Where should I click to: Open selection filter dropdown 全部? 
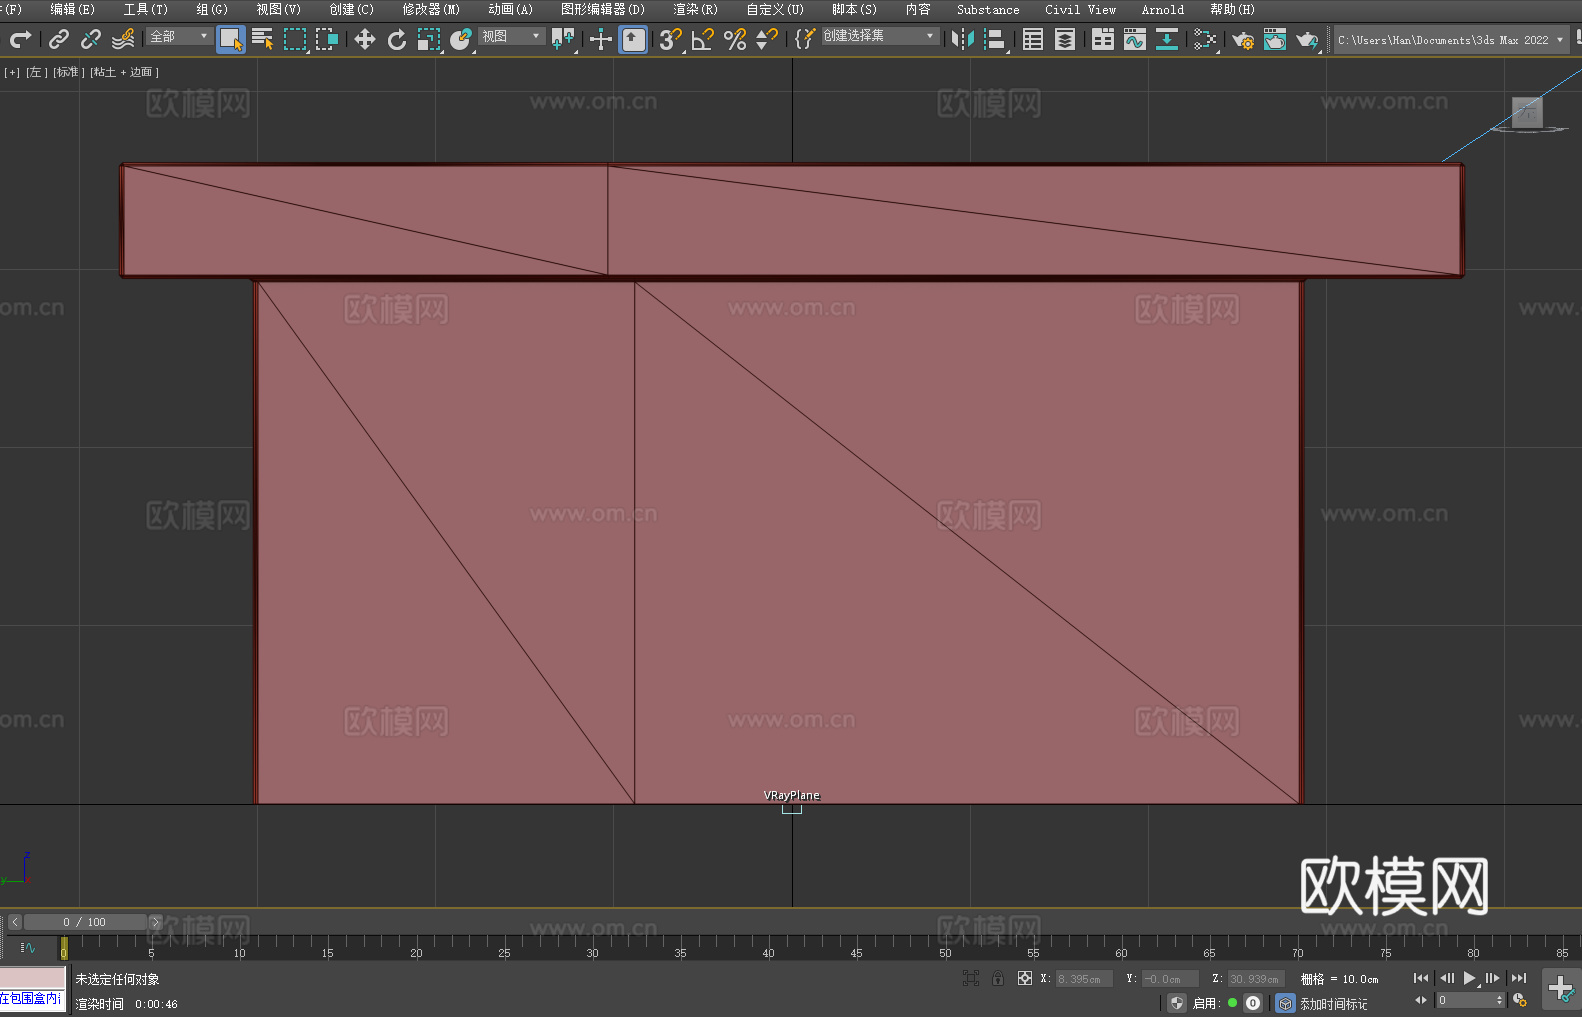click(x=179, y=36)
